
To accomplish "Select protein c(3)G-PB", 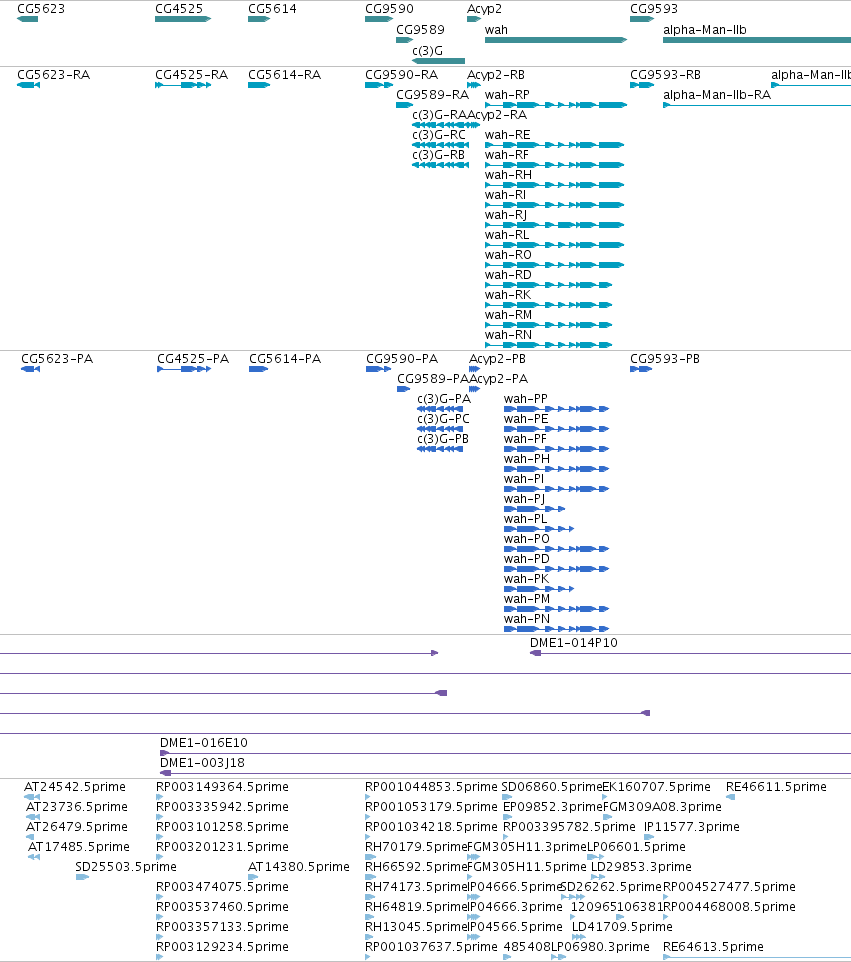I will pos(443,439).
